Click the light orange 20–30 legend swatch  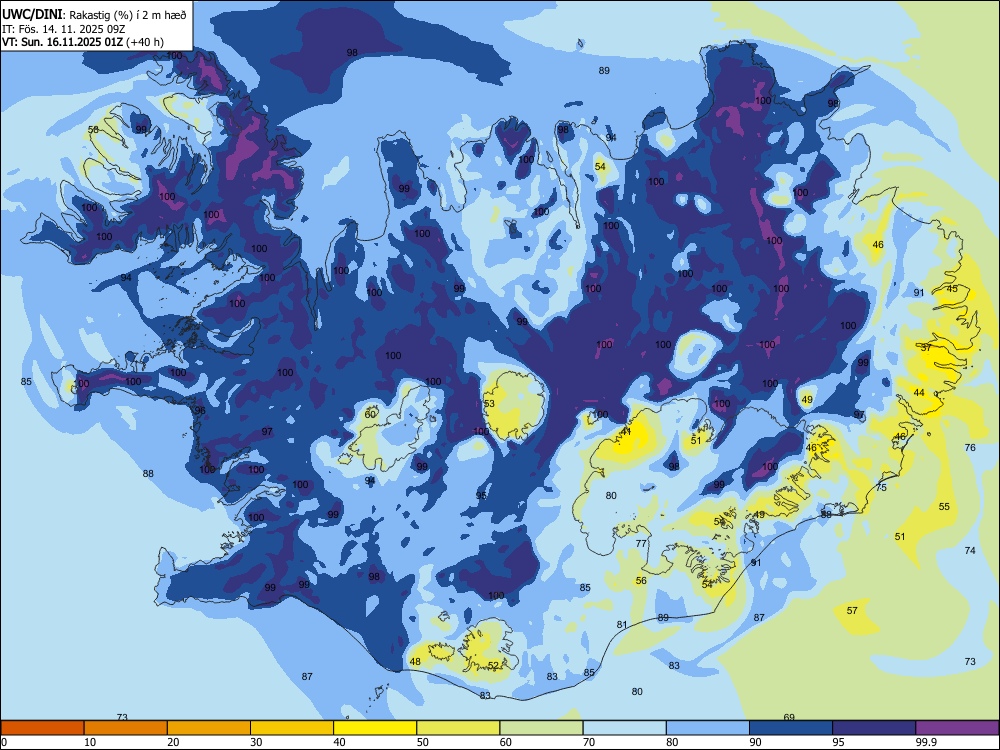point(209,728)
